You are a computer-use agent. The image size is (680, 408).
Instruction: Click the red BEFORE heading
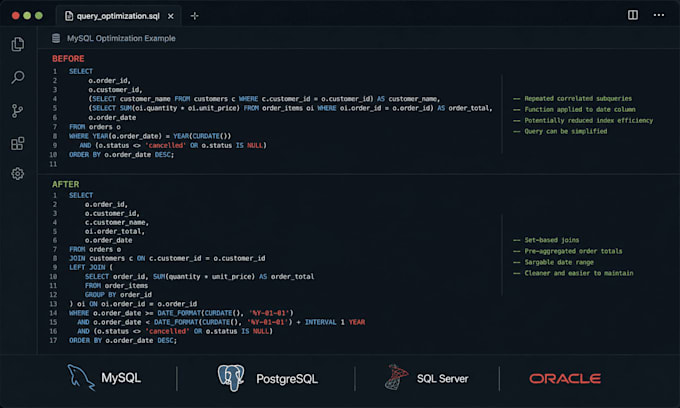tap(68, 59)
